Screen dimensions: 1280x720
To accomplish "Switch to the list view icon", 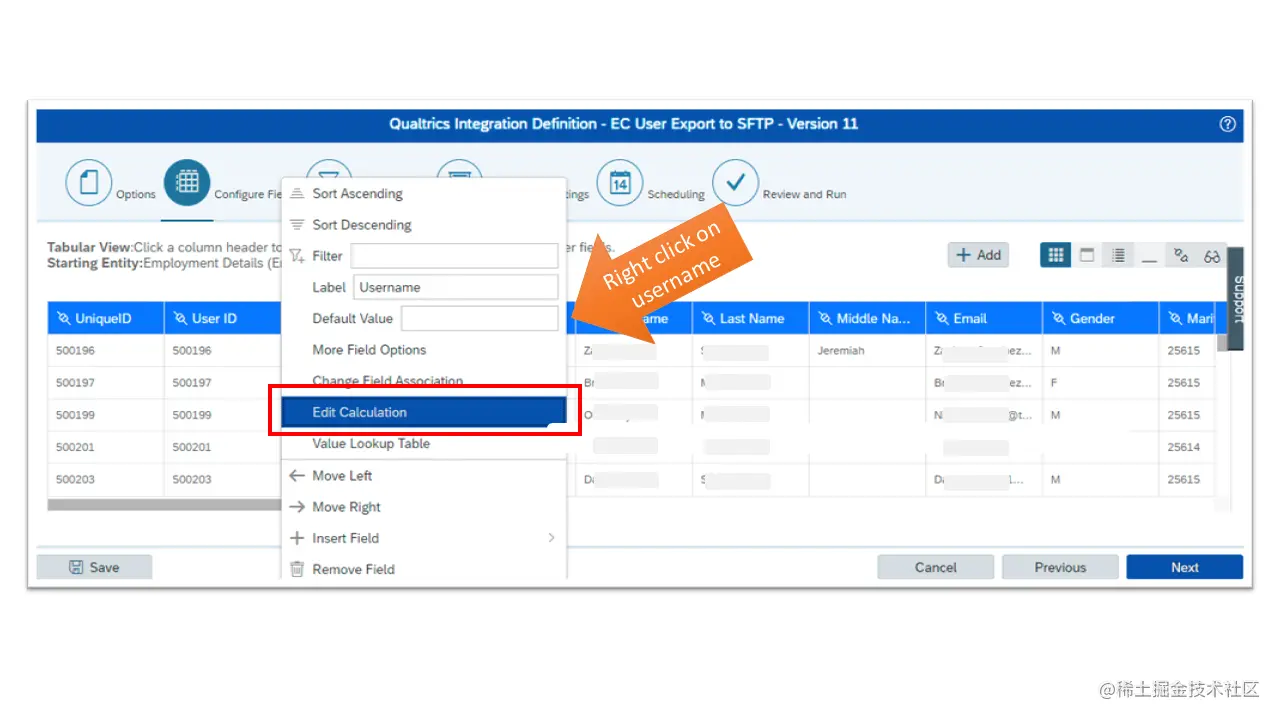I will tap(1118, 256).
